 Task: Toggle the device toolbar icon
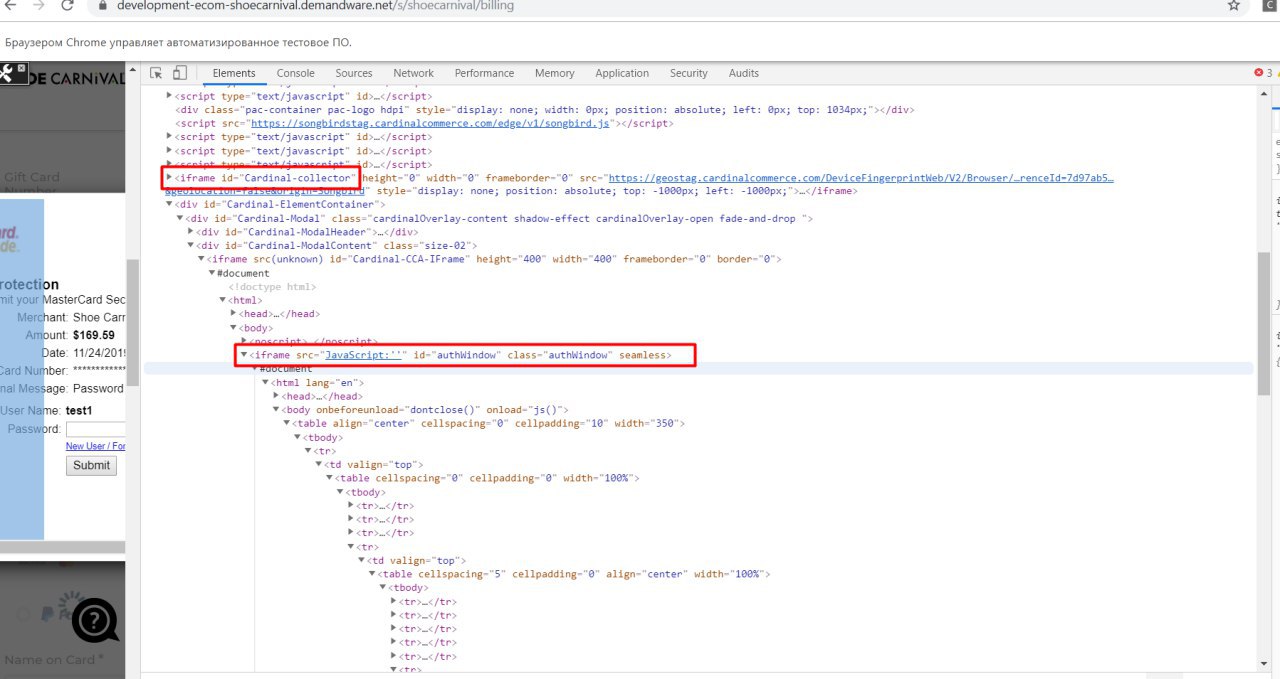click(180, 73)
